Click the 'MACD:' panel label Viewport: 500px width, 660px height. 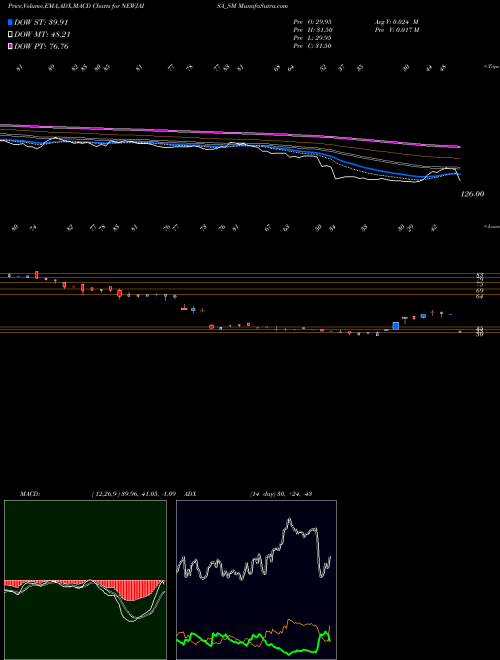click(29, 494)
